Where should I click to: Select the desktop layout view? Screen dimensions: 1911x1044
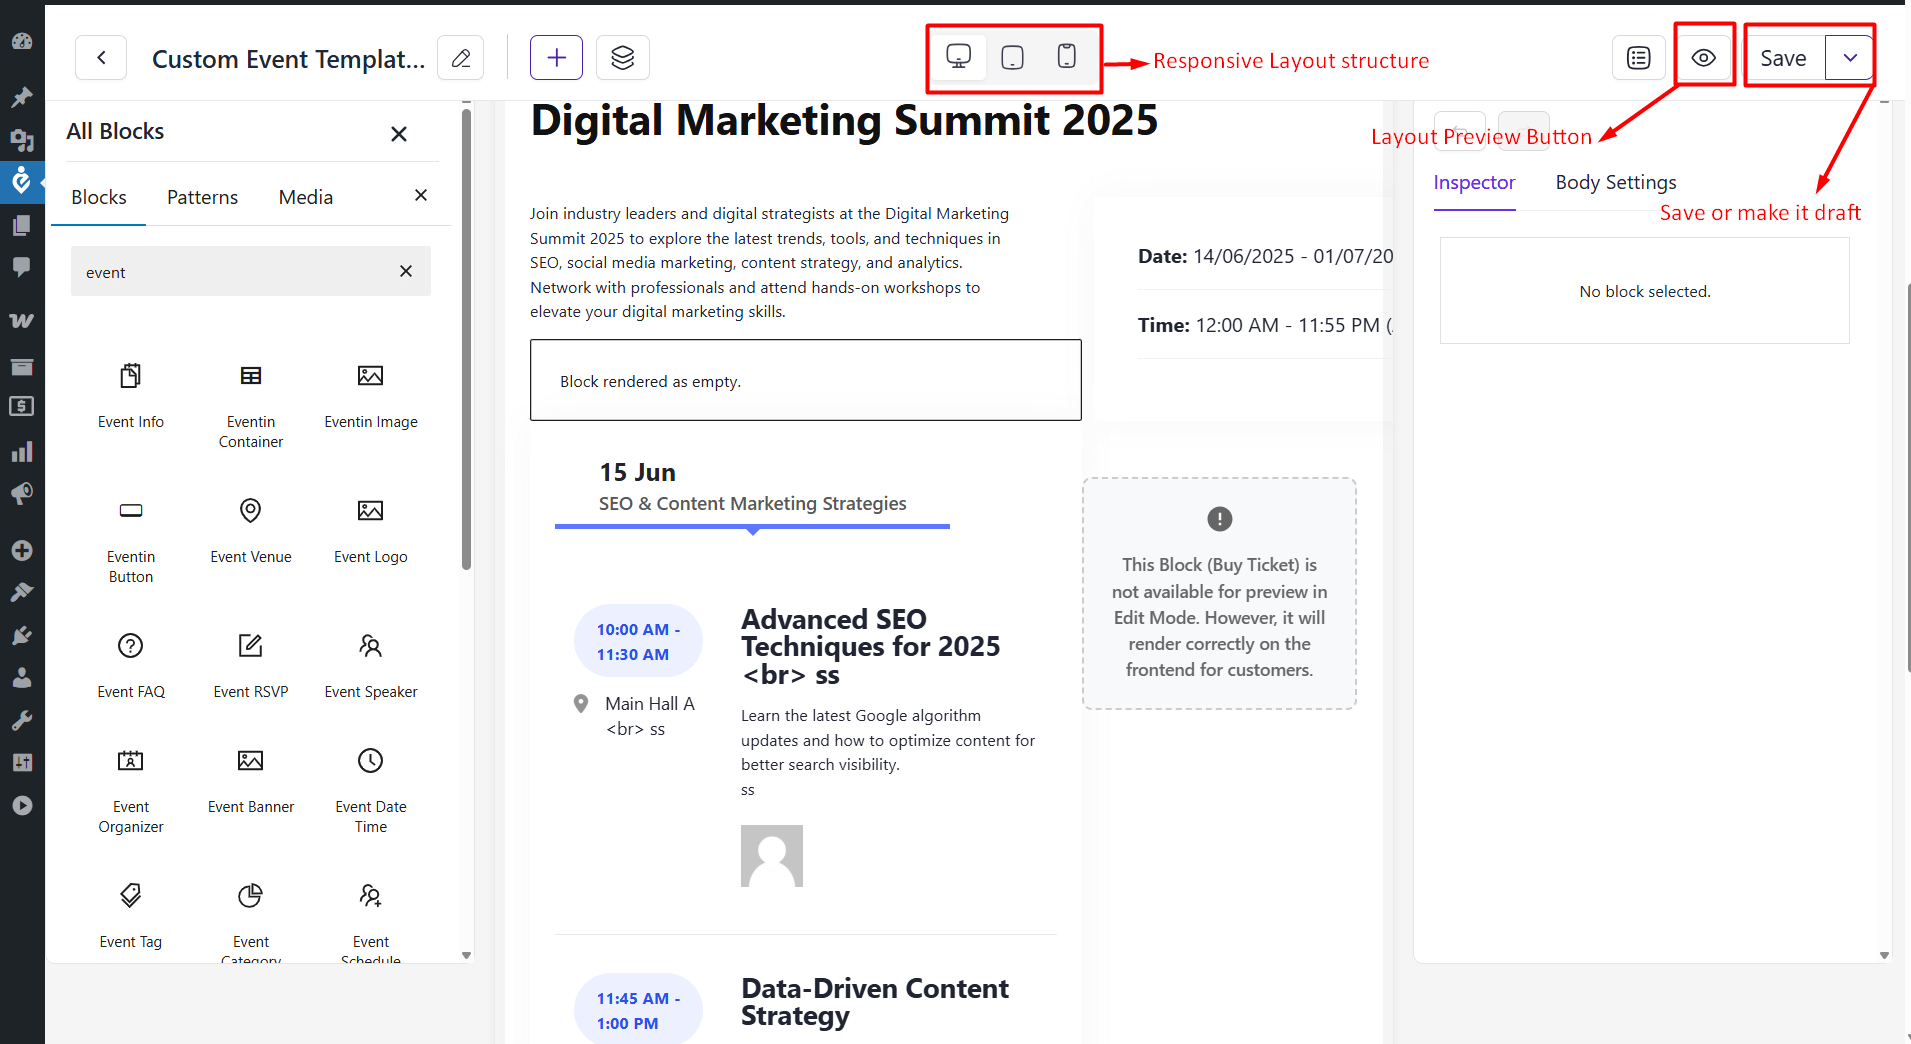click(959, 57)
